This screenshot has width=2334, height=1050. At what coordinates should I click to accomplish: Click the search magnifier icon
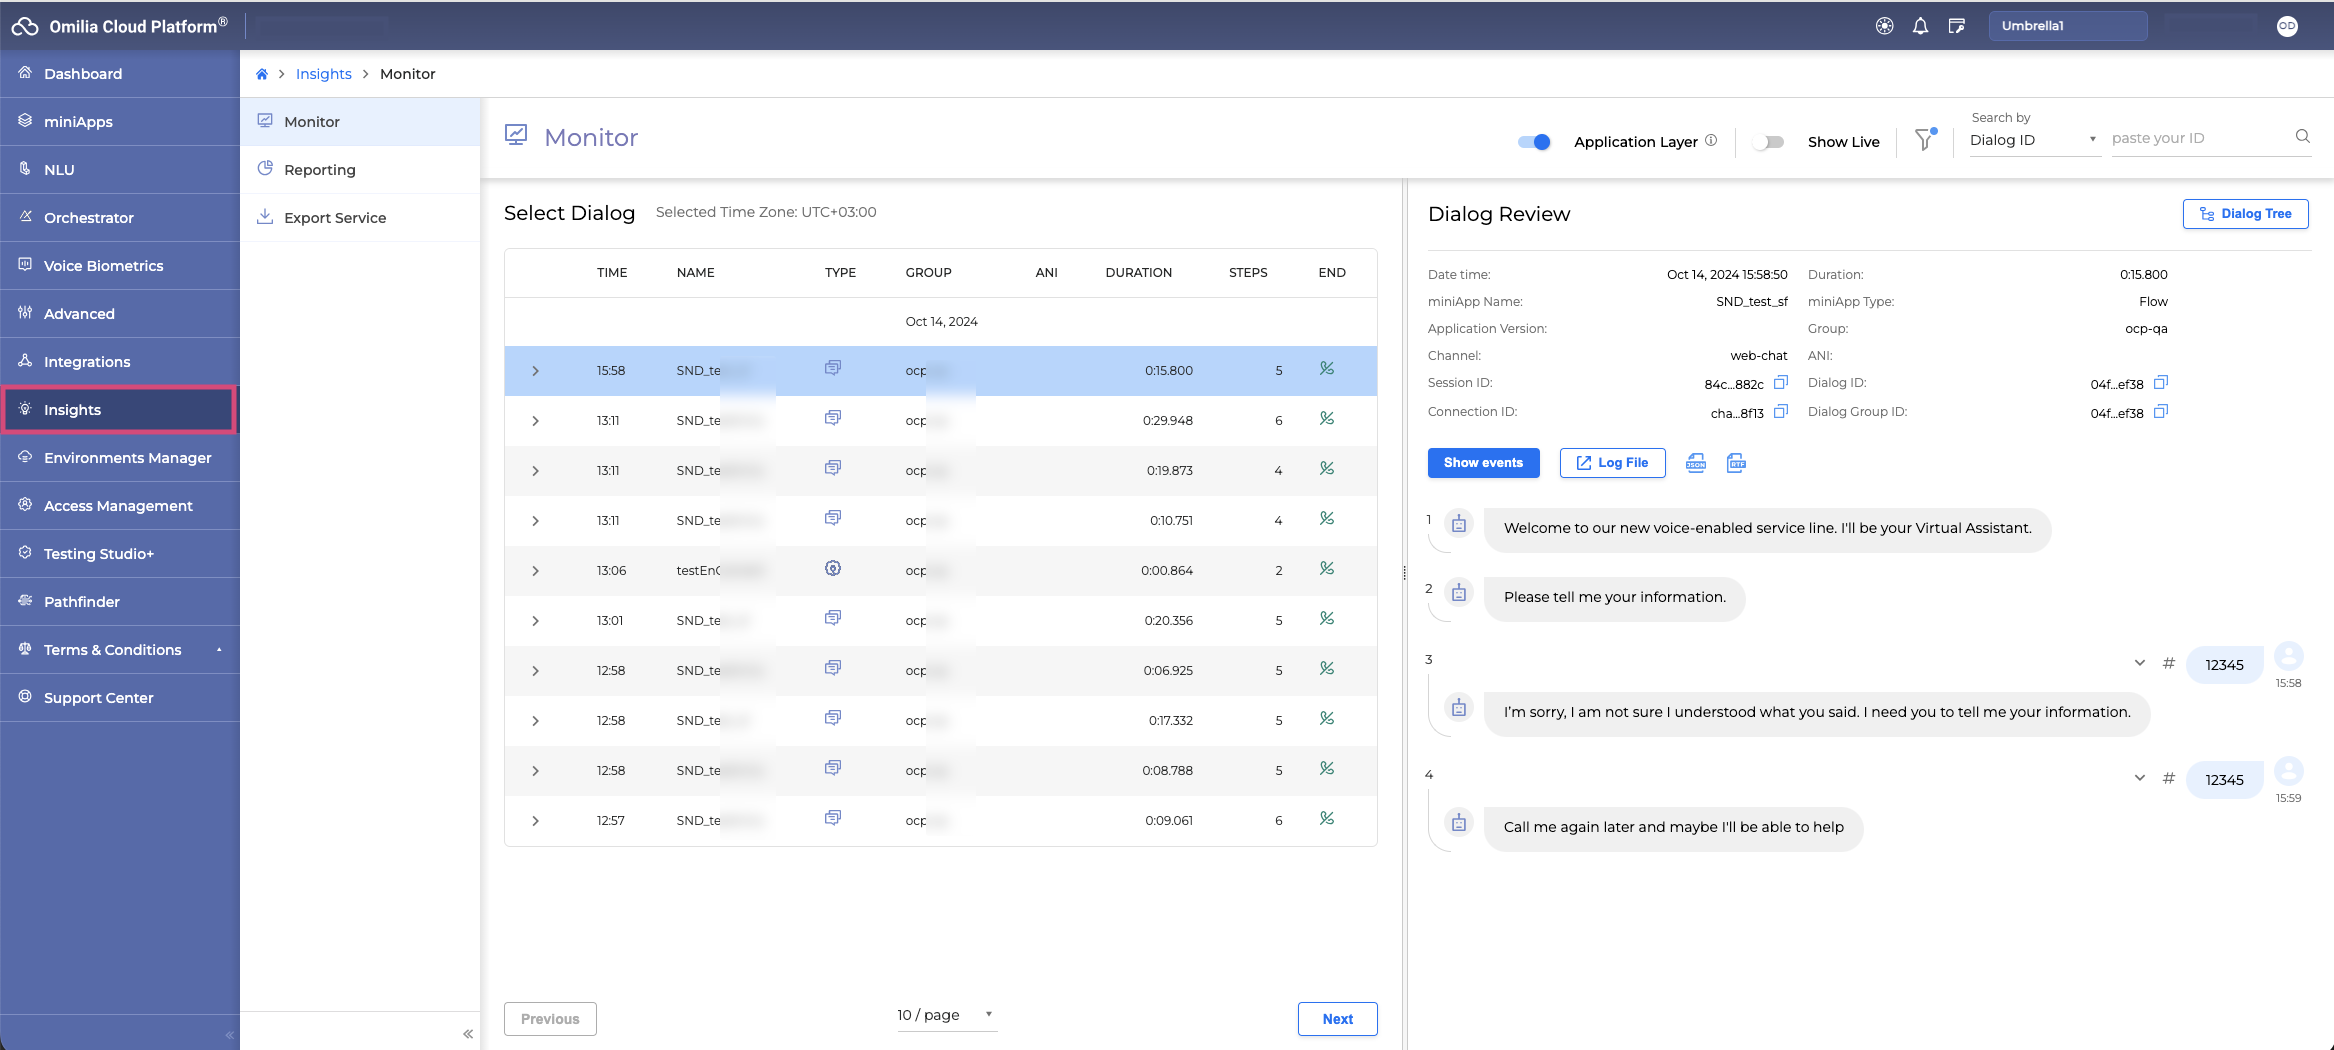[2302, 137]
